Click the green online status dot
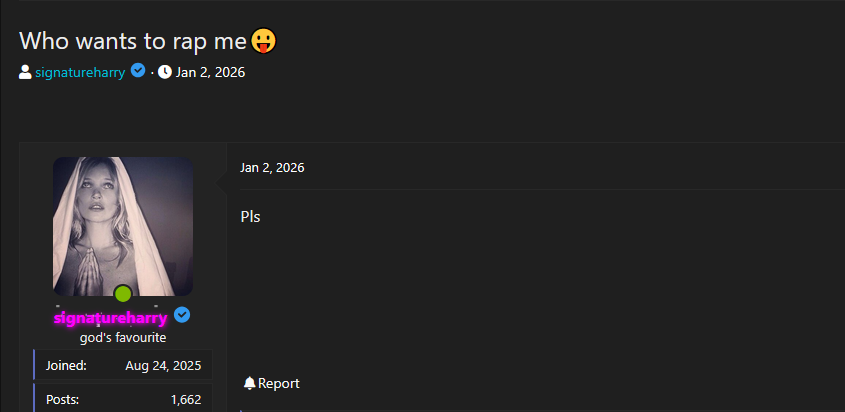The image size is (845, 412). click(123, 294)
